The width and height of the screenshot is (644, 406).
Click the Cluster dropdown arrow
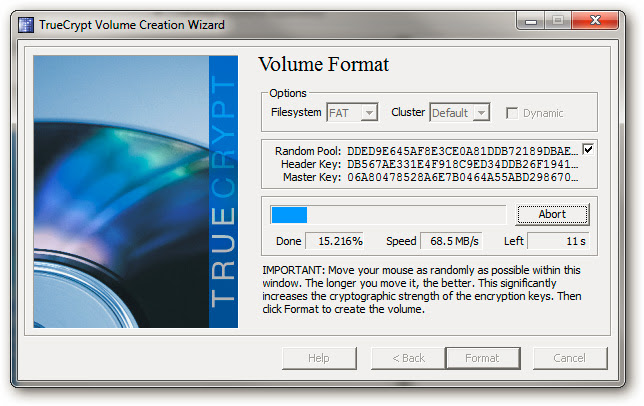click(481, 112)
